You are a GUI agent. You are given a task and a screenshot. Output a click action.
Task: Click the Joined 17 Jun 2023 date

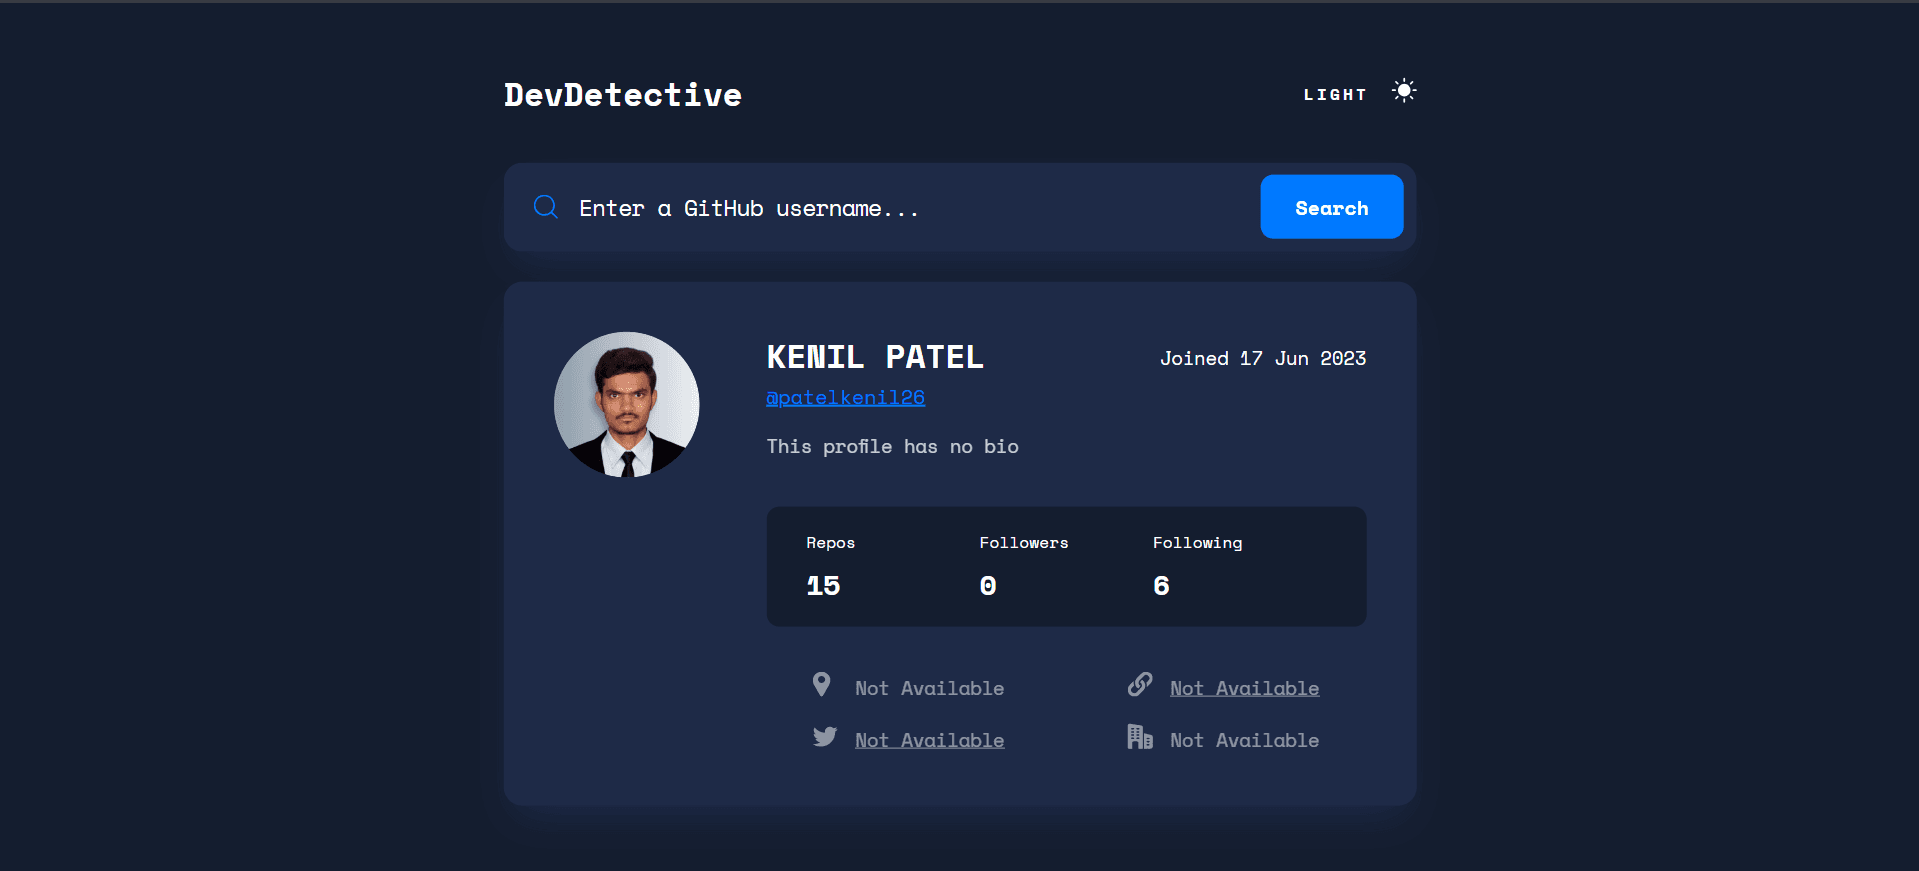(1262, 358)
